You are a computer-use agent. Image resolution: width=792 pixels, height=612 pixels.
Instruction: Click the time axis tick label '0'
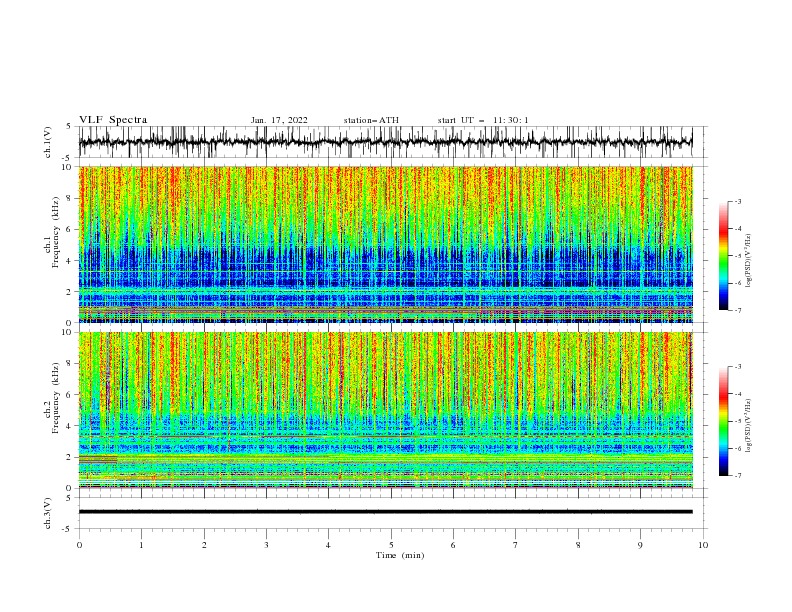coord(79,545)
